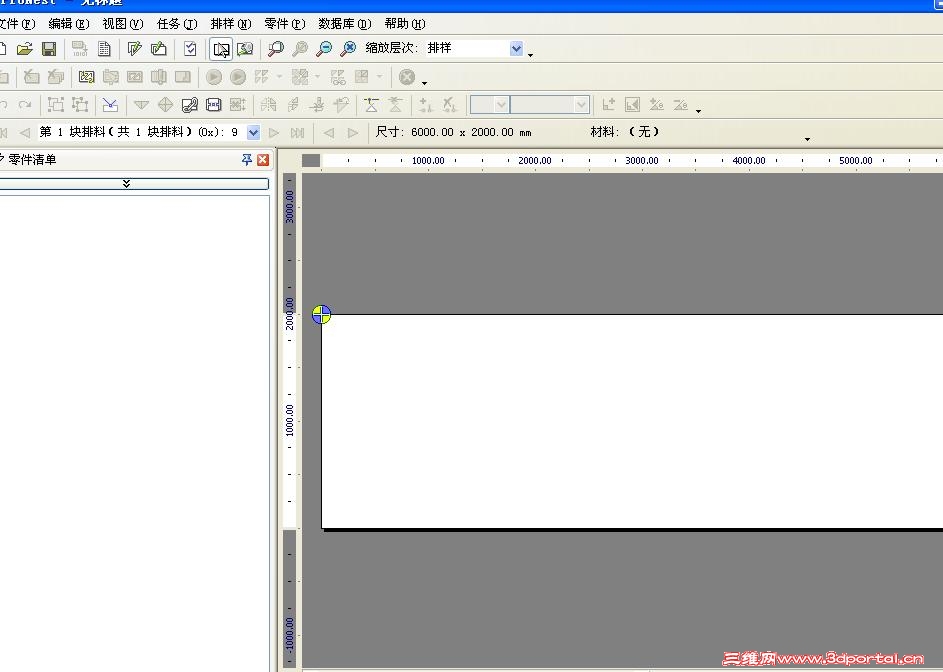
Task: Go to next nest arrow button
Action: pyautogui.click(x=274, y=132)
